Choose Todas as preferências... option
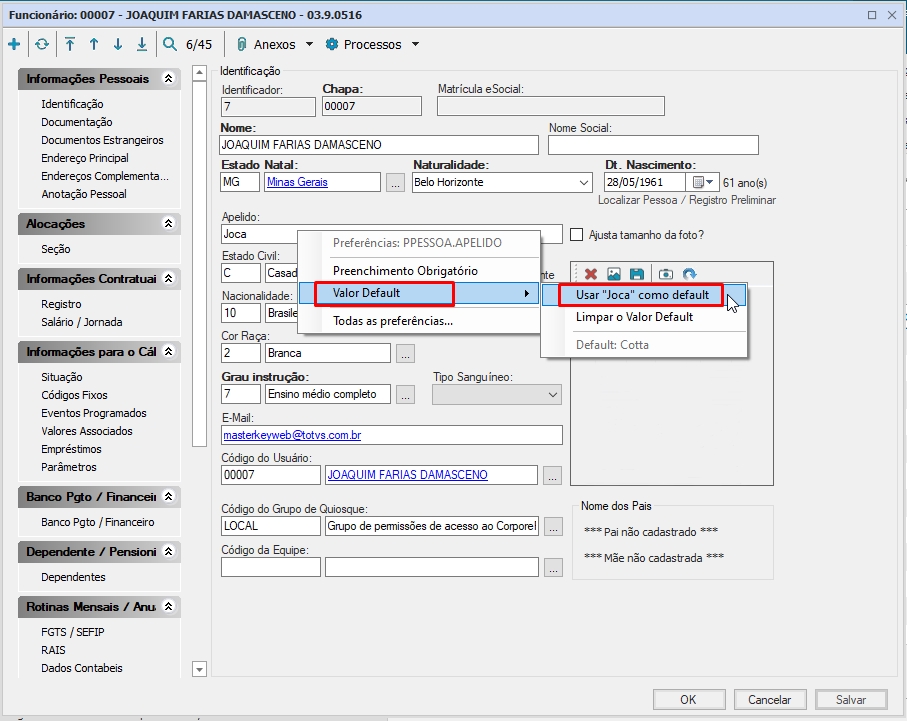907x721 pixels. click(x=419, y=321)
